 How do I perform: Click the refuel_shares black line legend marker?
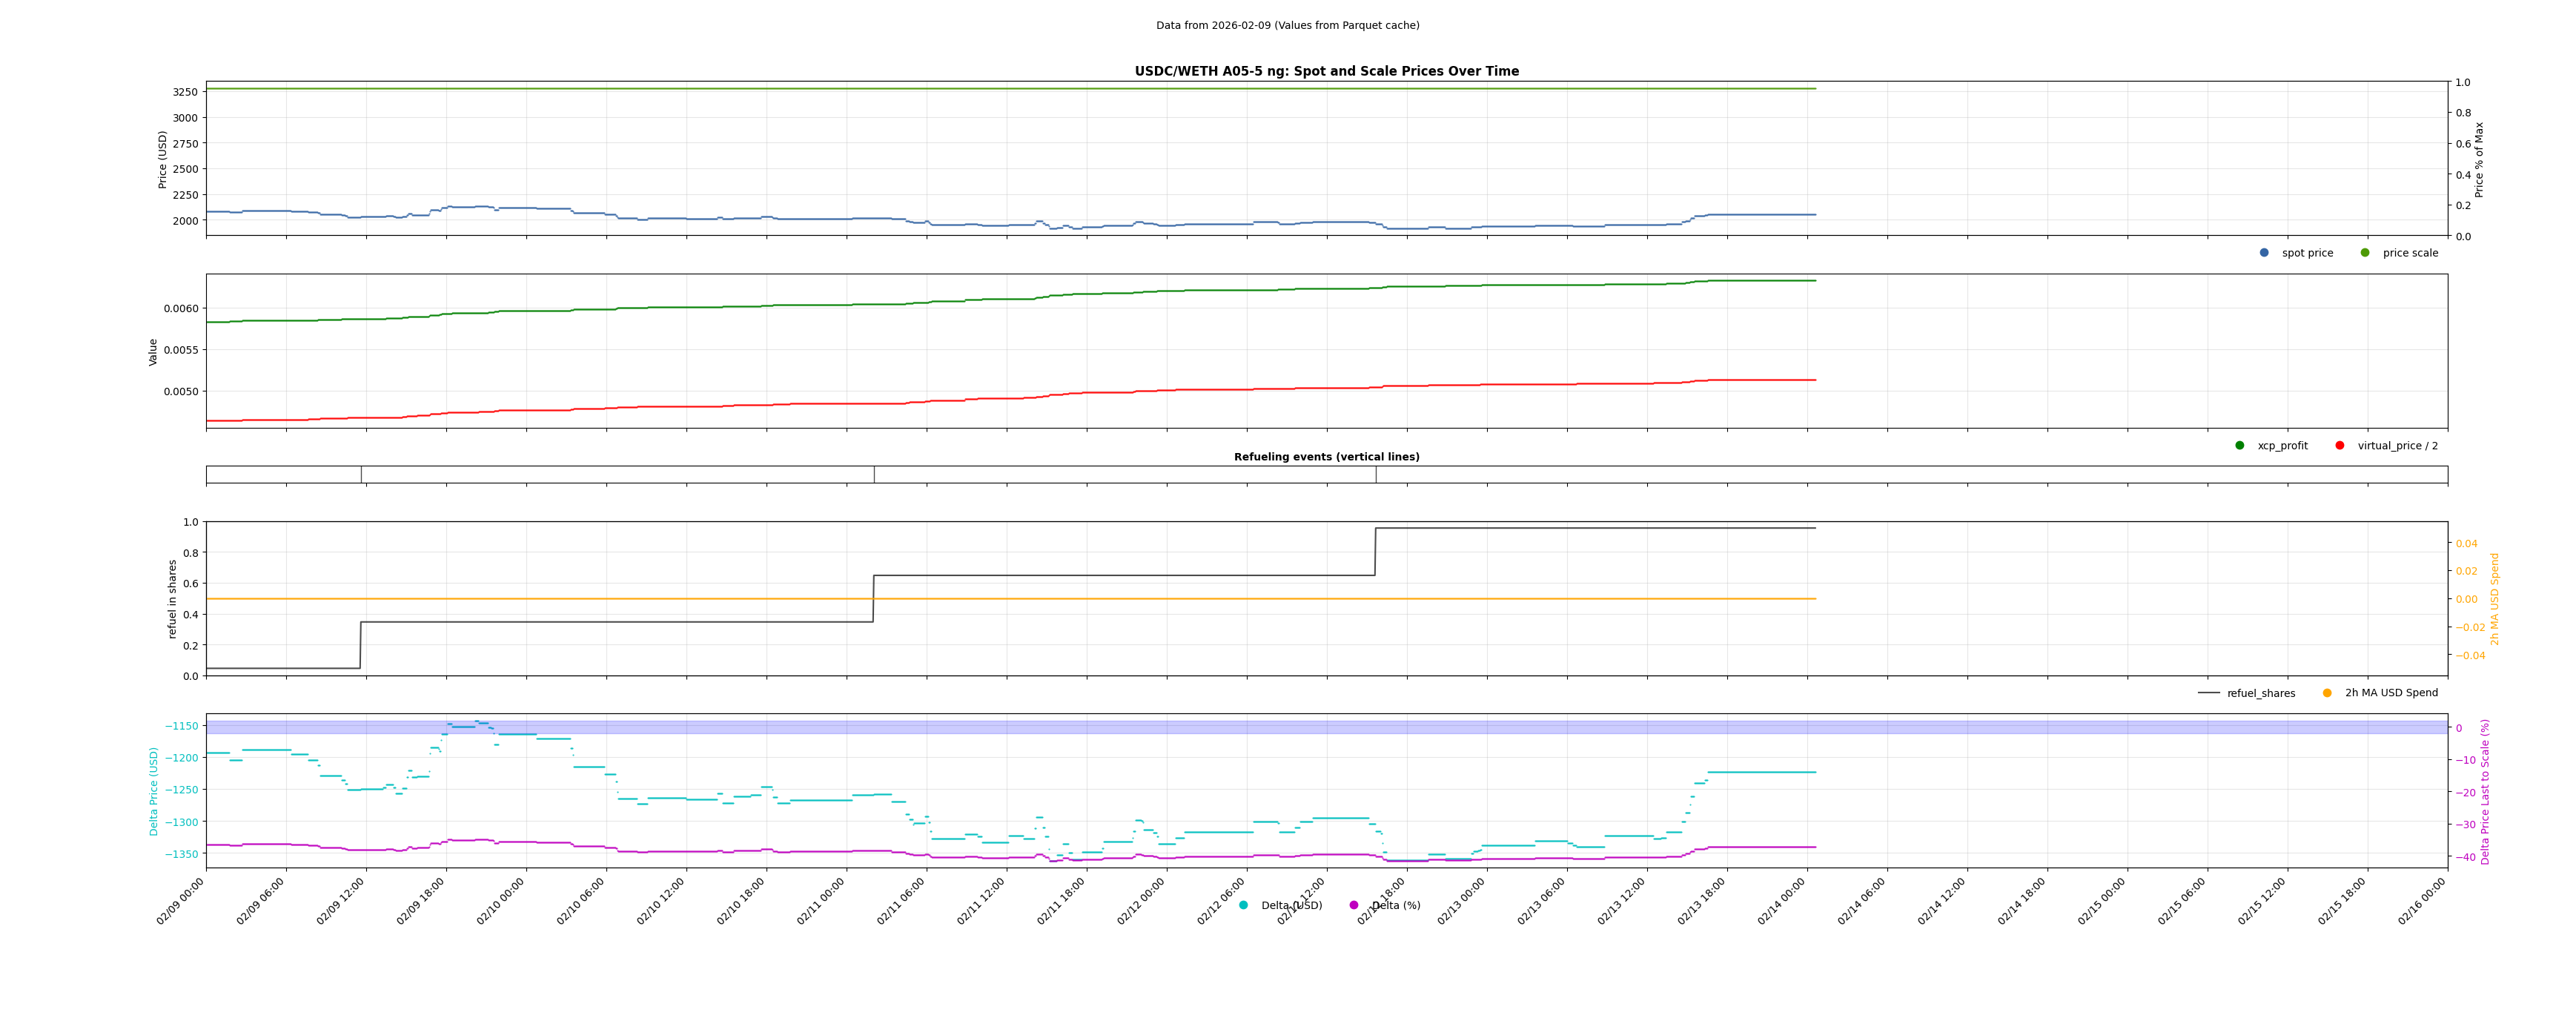(2209, 693)
